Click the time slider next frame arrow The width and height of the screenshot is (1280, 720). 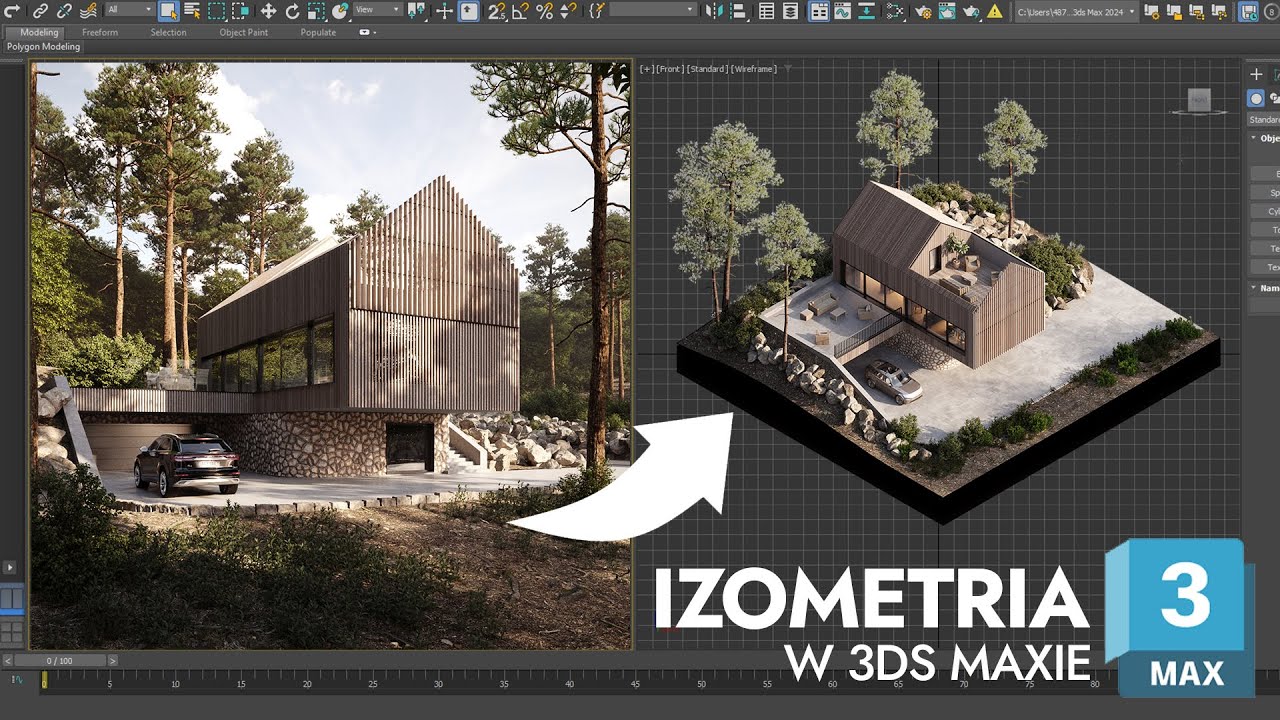coord(112,661)
